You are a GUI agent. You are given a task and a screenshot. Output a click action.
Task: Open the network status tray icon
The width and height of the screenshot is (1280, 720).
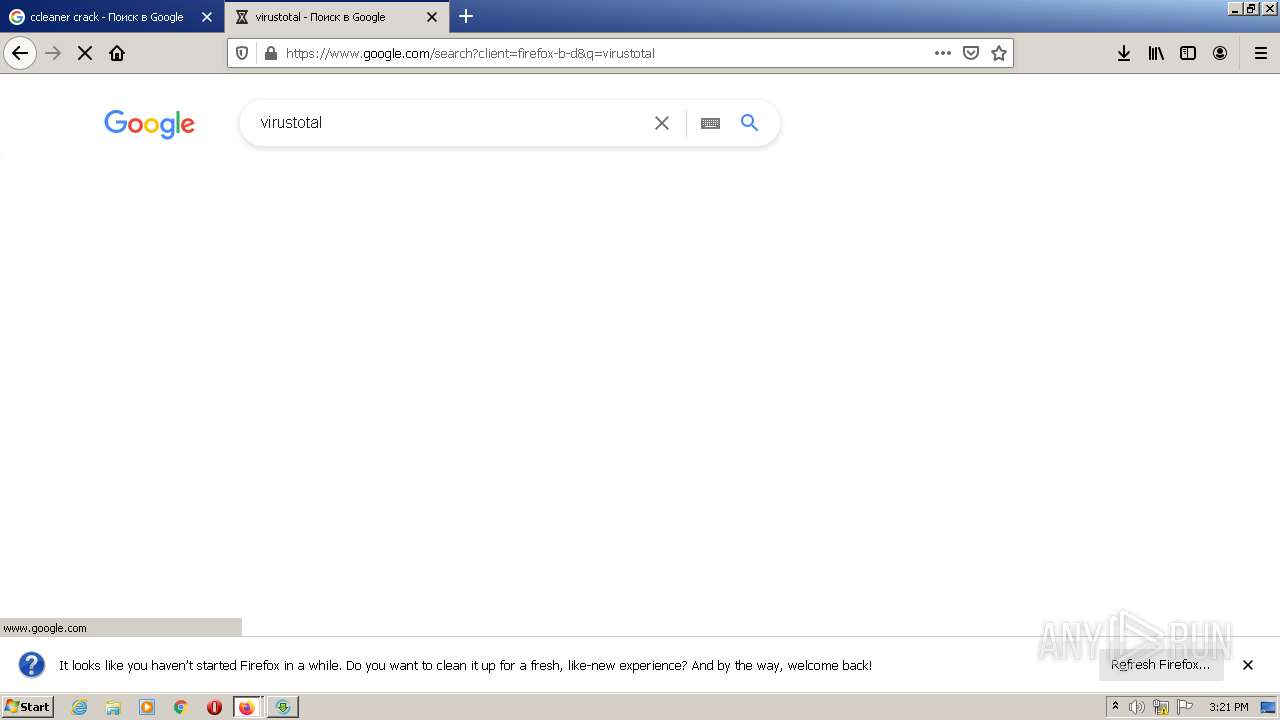(x=1161, y=707)
